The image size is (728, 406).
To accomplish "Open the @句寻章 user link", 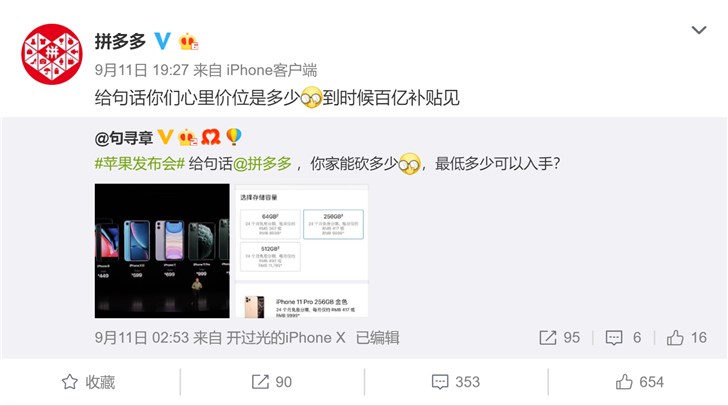I will (x=124, y=138).
